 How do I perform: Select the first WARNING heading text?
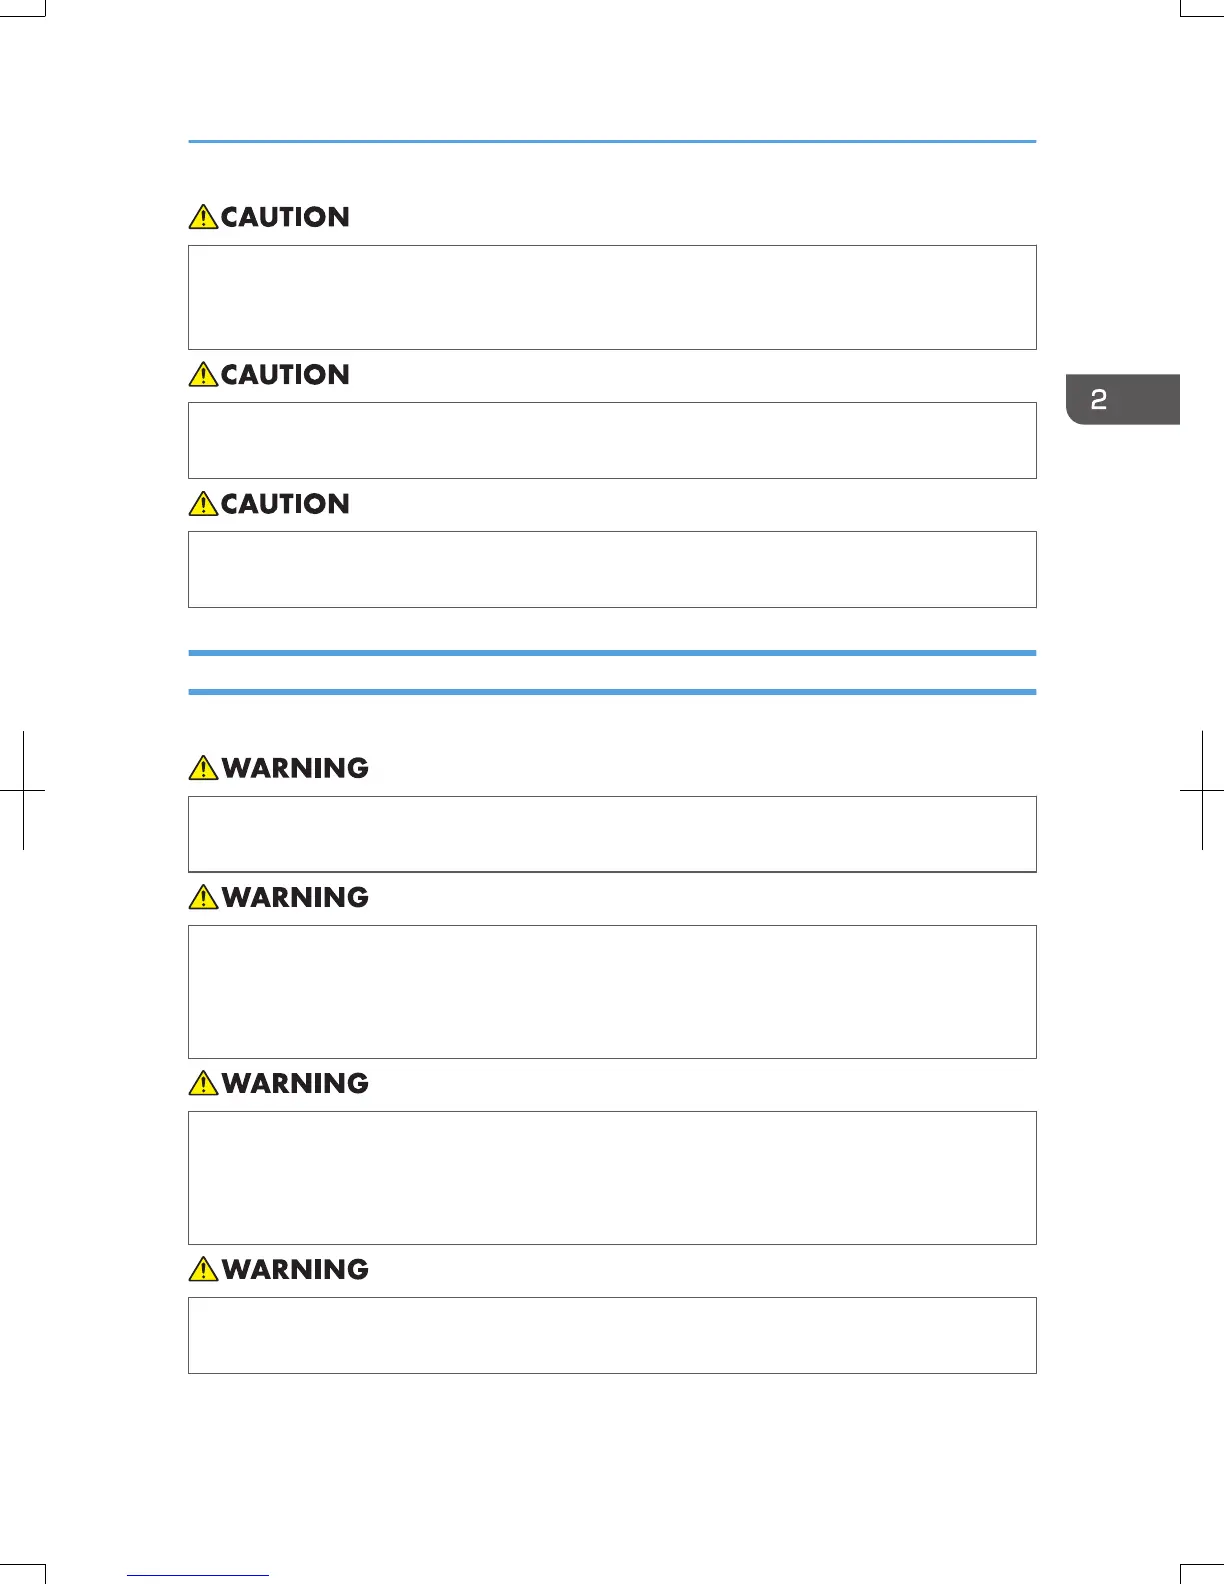(x=295, y=768)
